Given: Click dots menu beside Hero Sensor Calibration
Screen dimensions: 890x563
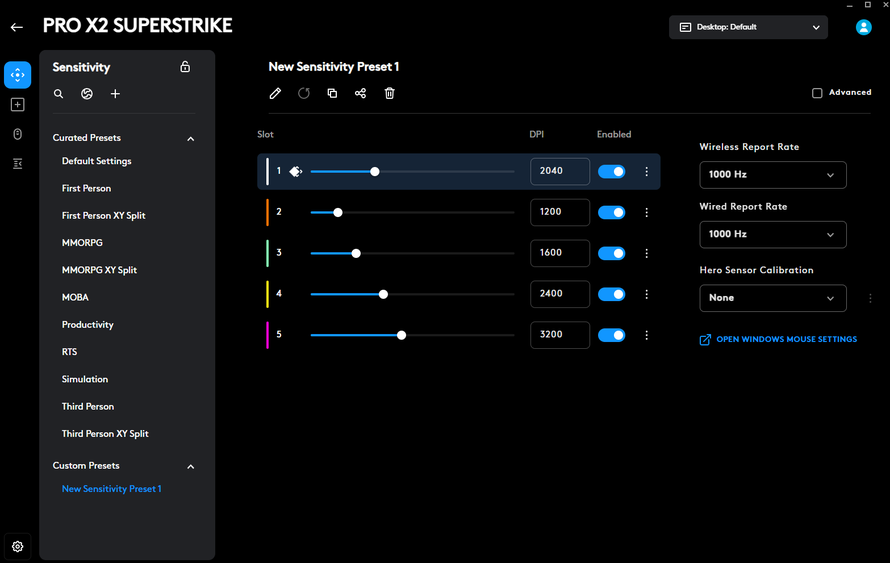Looking at the screenshot, I should (x=870, y=298).
